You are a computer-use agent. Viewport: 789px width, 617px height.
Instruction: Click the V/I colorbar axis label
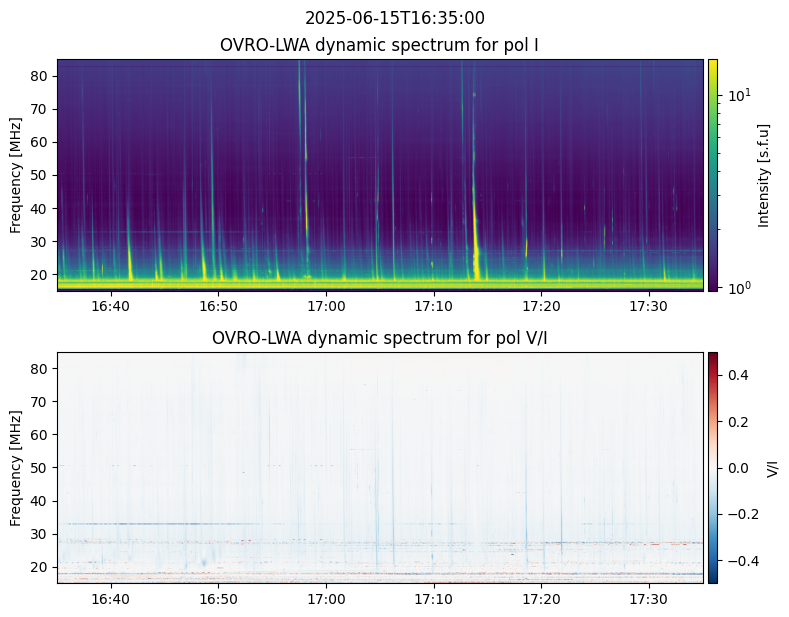[772, 467]
